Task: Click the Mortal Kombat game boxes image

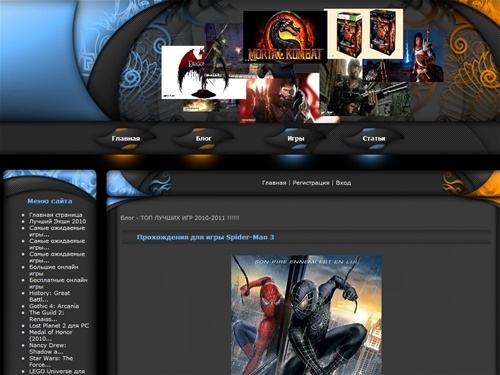Action: coord(364,34)
